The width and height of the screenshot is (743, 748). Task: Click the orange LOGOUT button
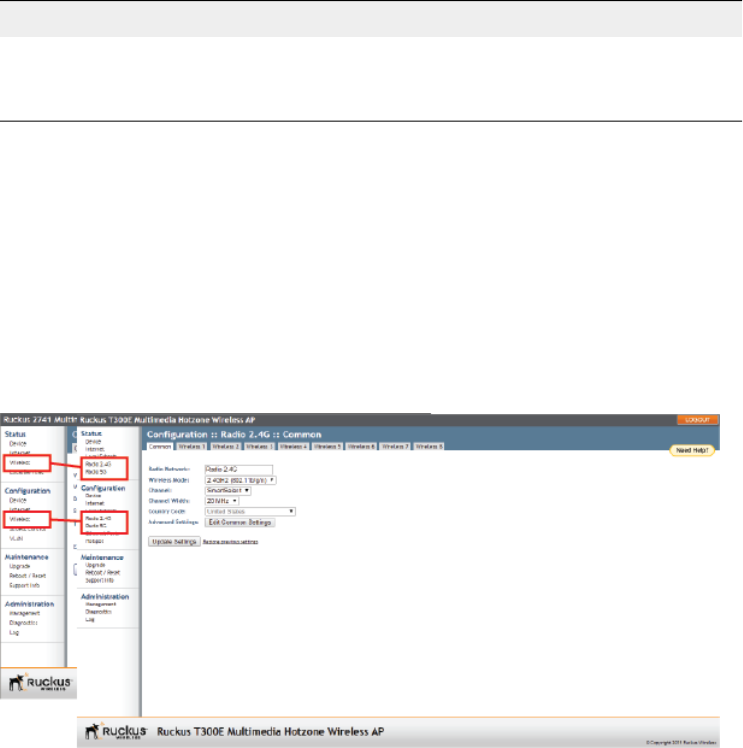coord(697,420)
